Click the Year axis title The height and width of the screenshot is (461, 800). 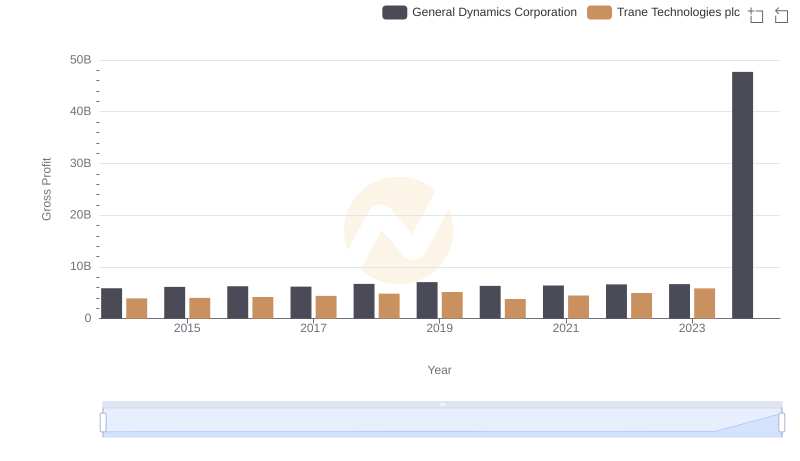point(439,370)
